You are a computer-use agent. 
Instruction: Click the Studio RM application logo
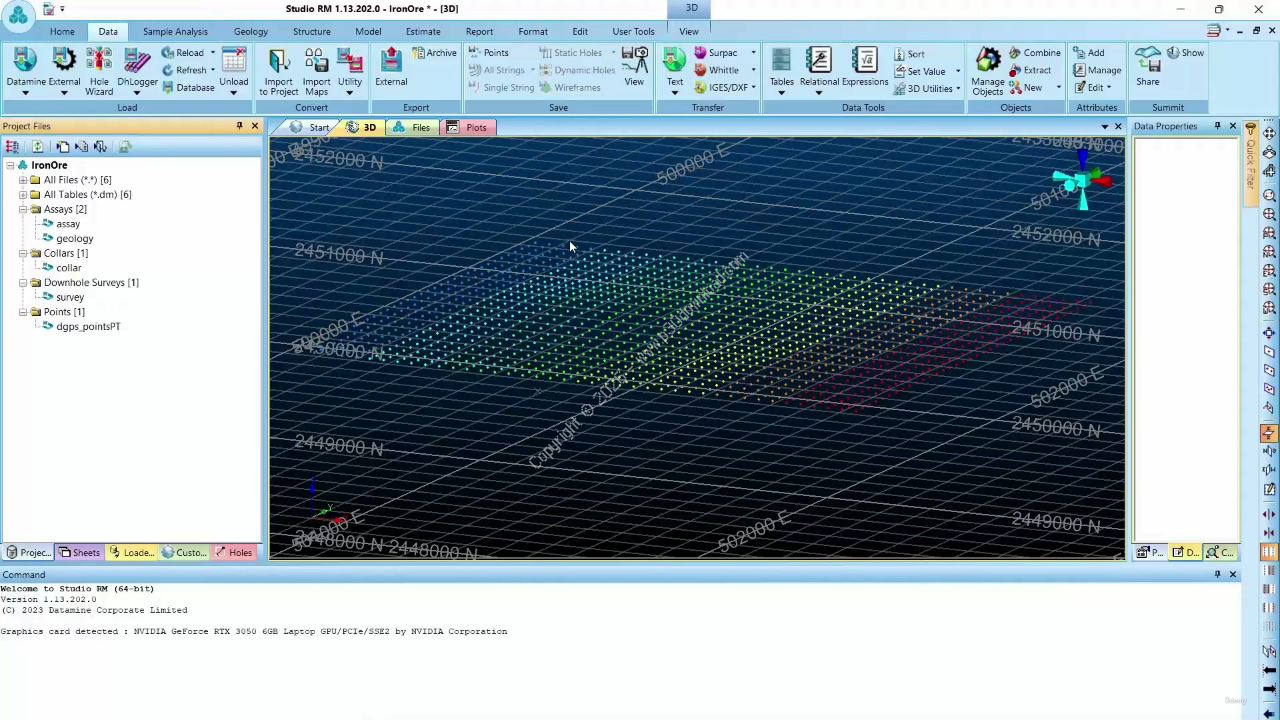click(x=18, y=14)
